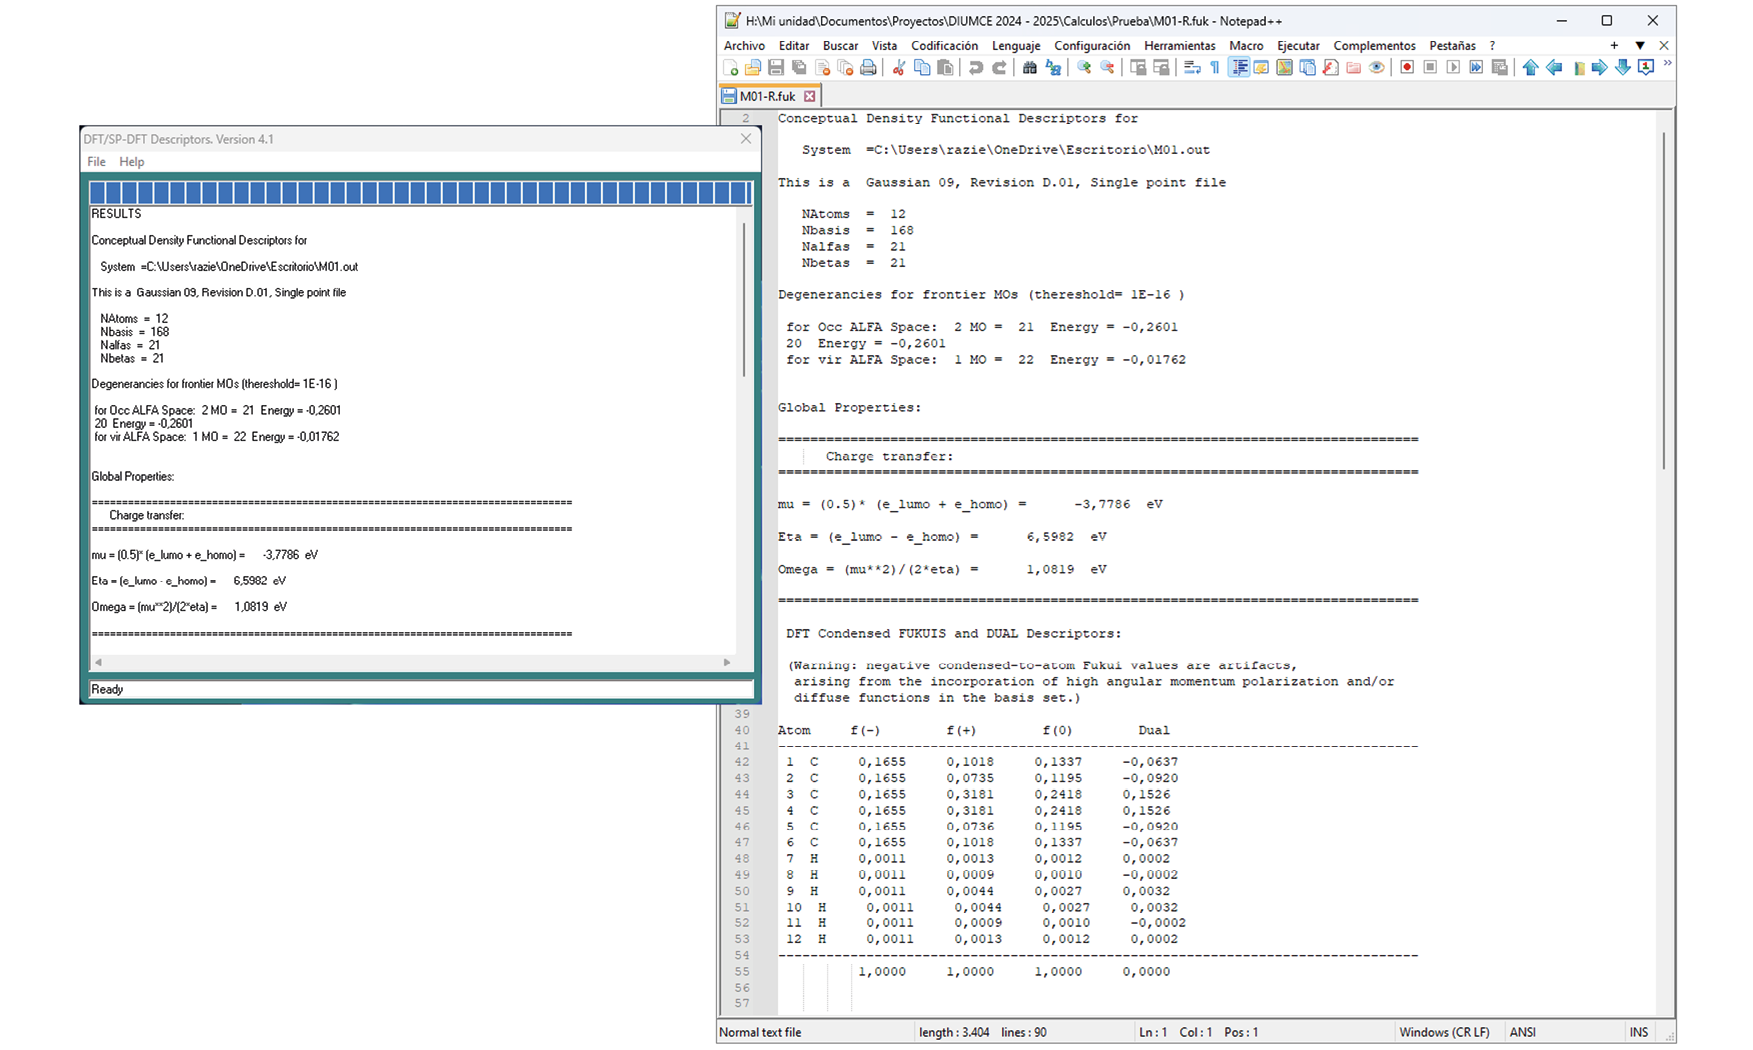Open the tab list dropdown arrow
Image resolution: width=1753 pixels, height=1050 pixels.
pyautogui.click(x=1640, y=46)
